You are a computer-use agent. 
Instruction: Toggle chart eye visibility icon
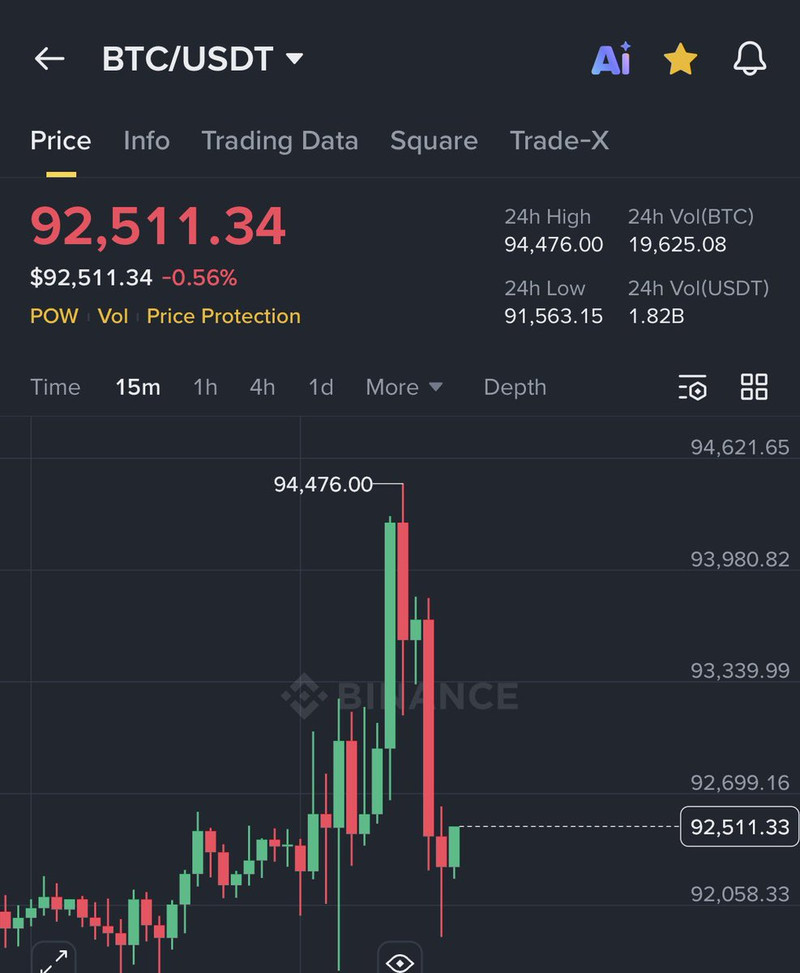400,961
